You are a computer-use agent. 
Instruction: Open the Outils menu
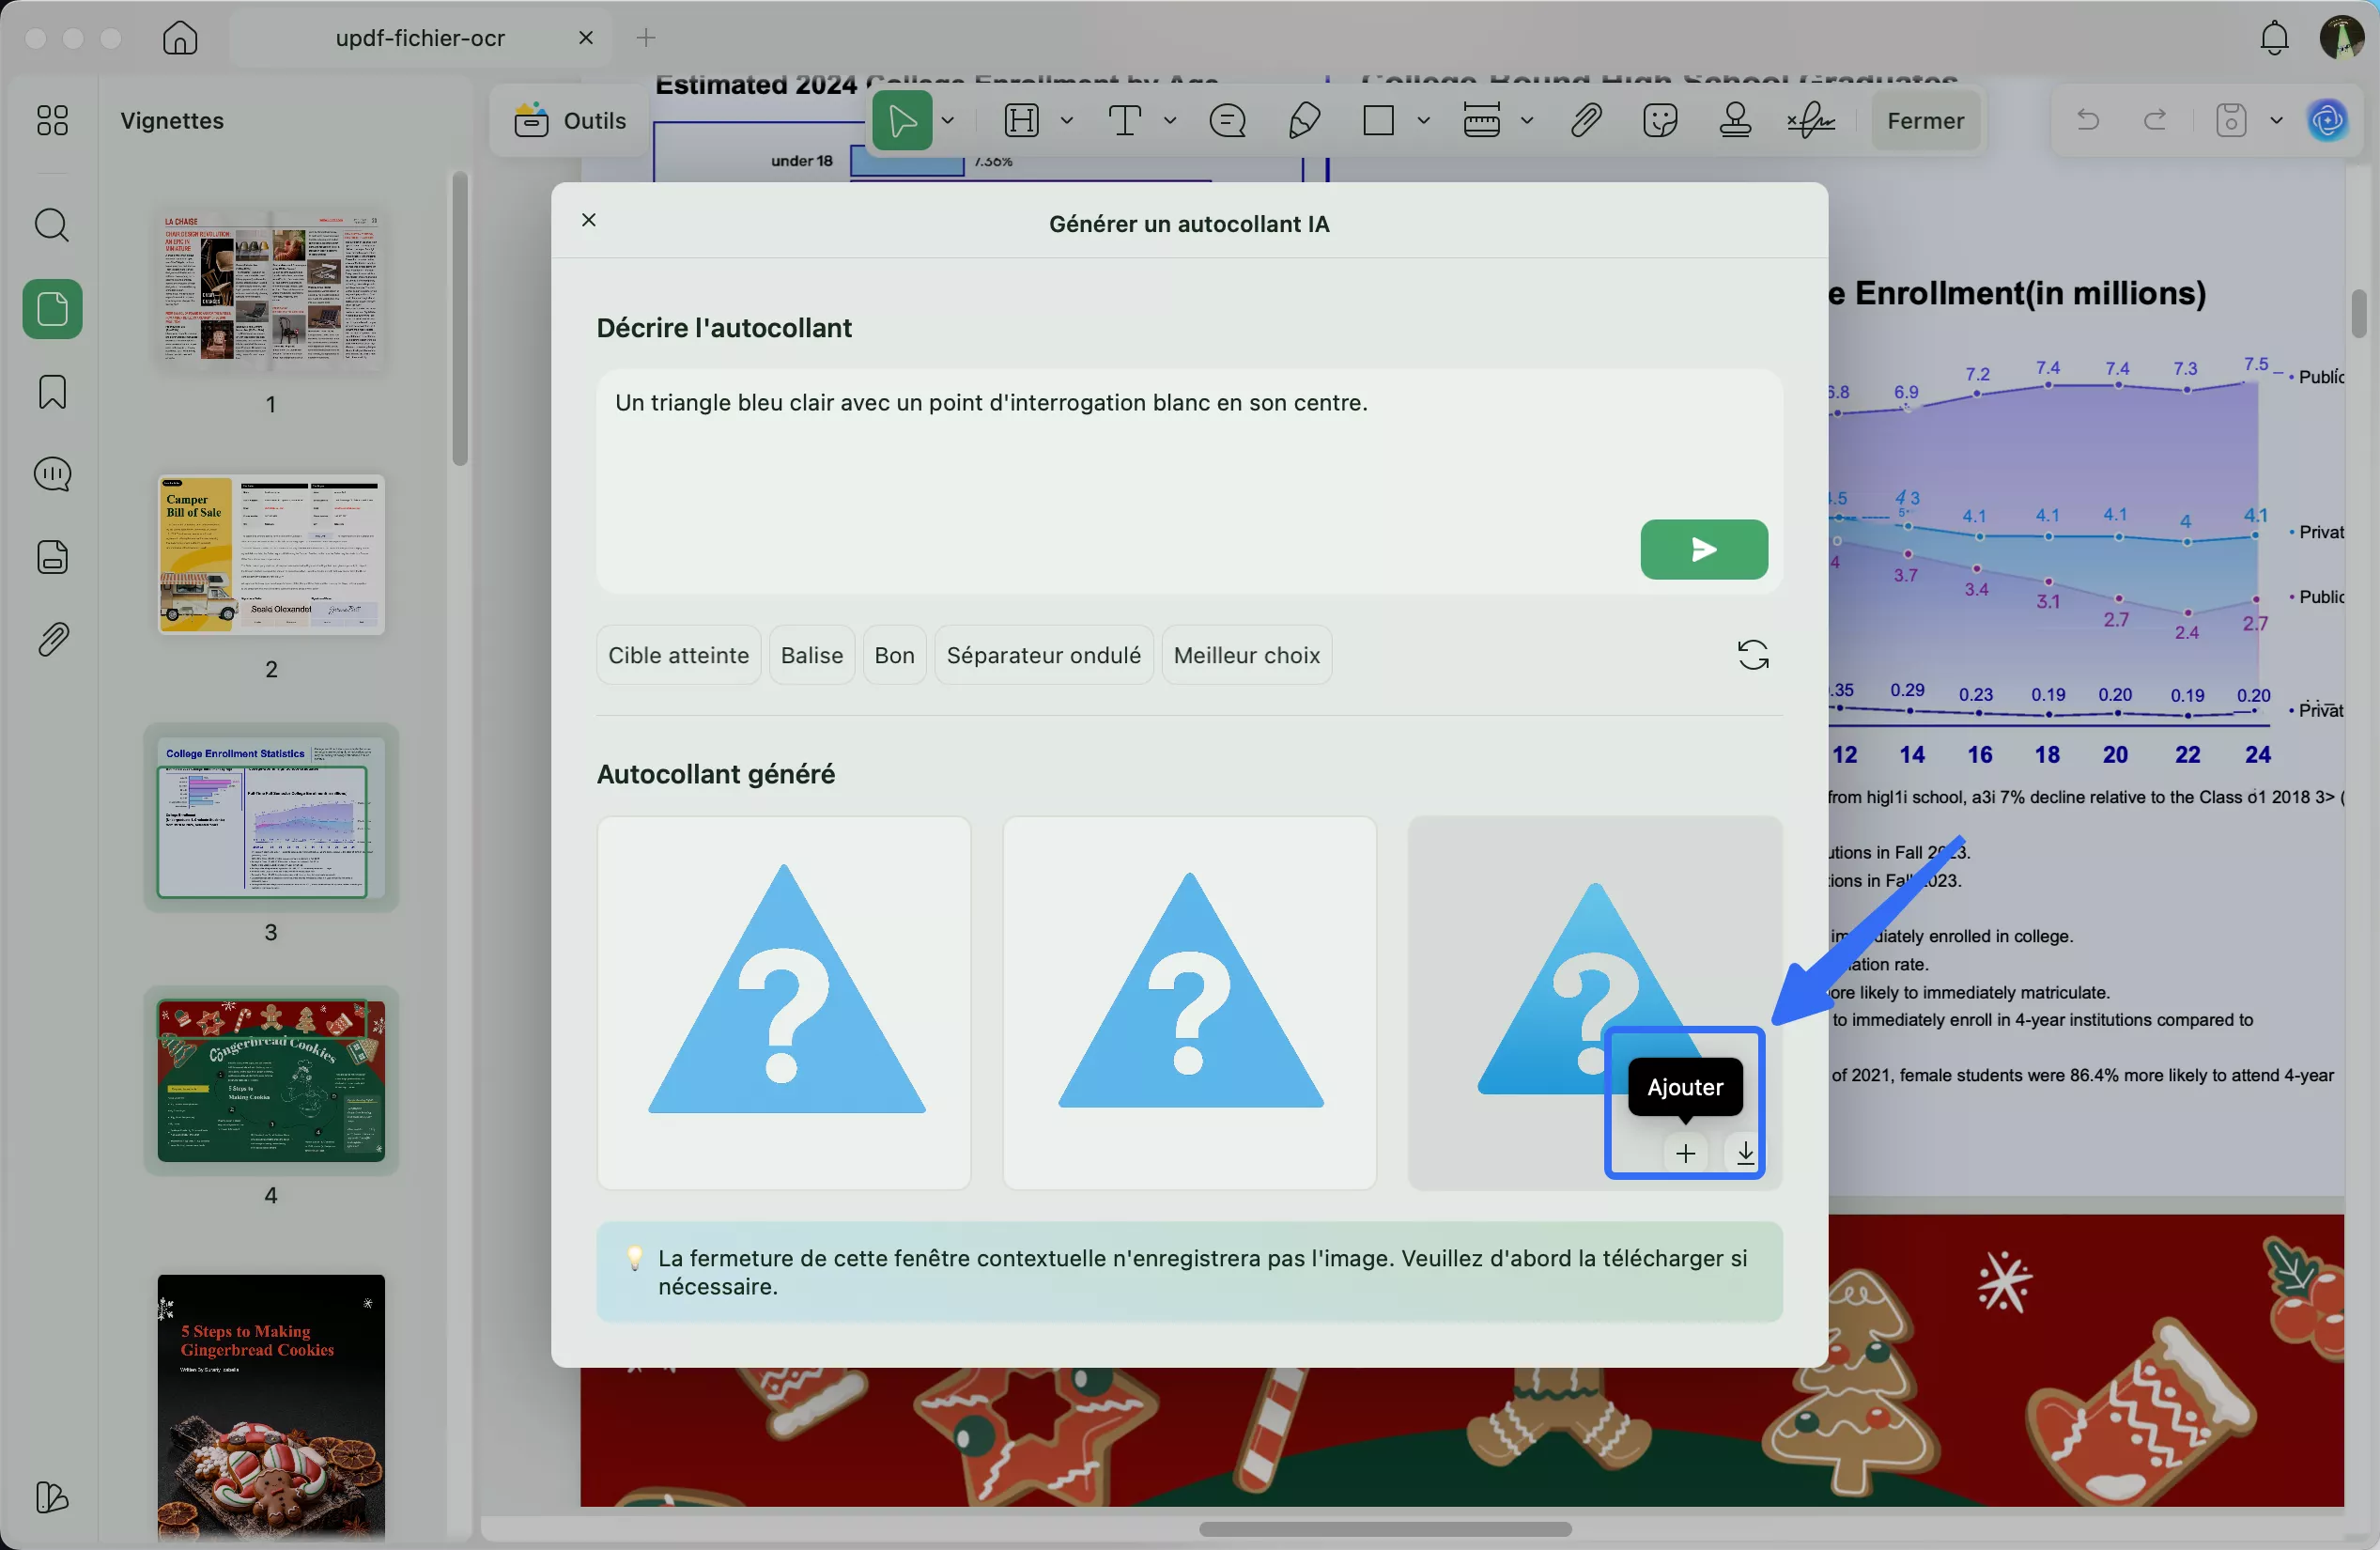click(x=570, y=121)
